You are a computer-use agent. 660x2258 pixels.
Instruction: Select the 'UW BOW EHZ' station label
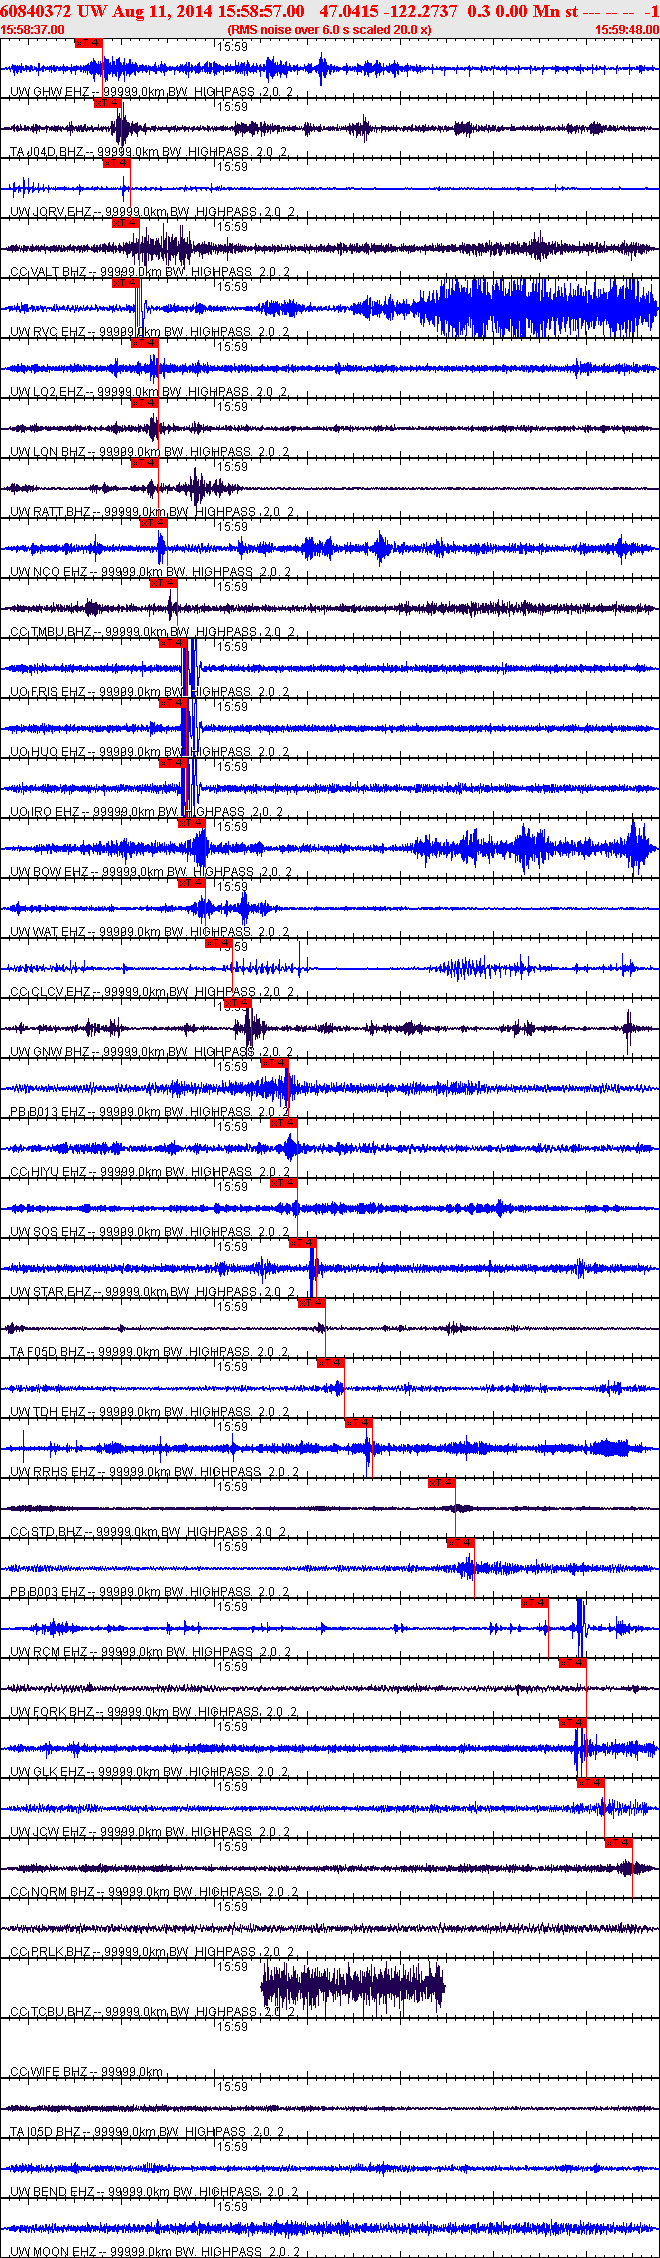[x=49, y=872]
